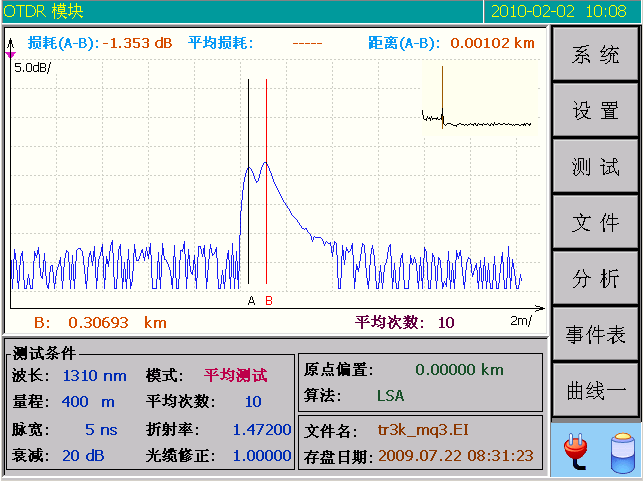Click the algorithm value LSA
The height and width of the screenshot is (481, 643).
(x=390, y=396)
